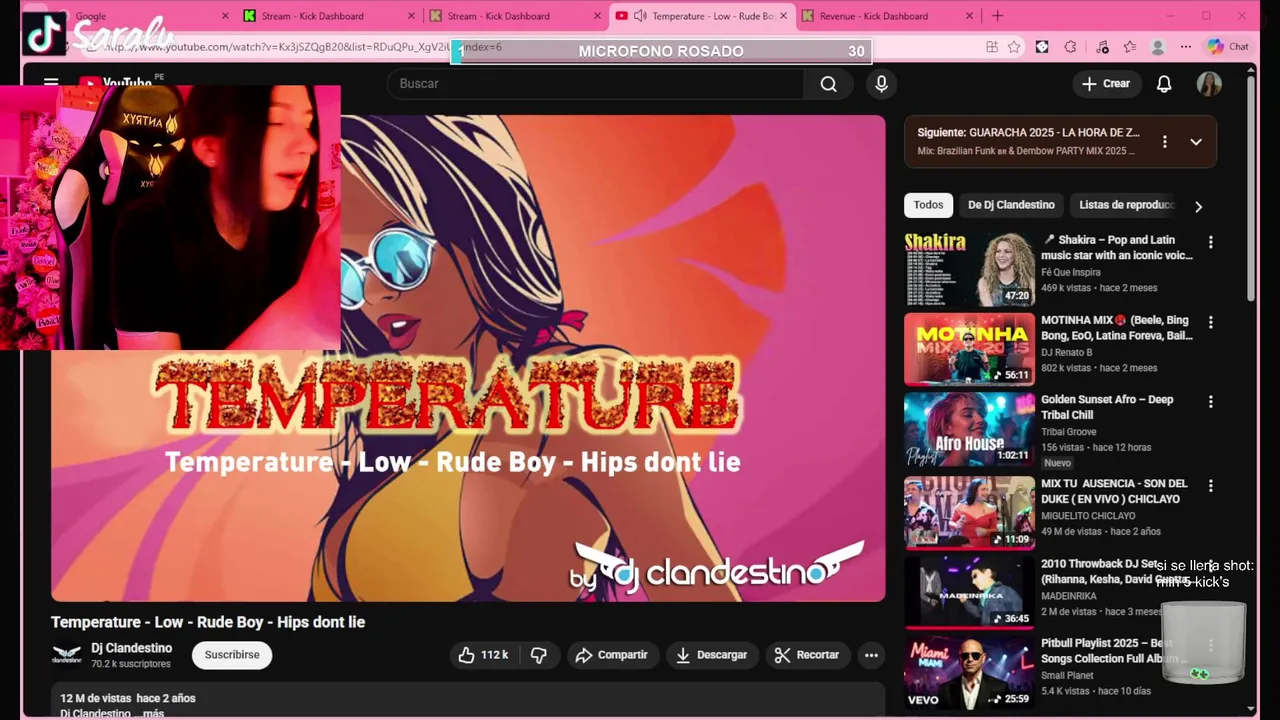Click the YouTube search magnifier button
Viewport: 1280px width, 720px height.
[828, 84]
